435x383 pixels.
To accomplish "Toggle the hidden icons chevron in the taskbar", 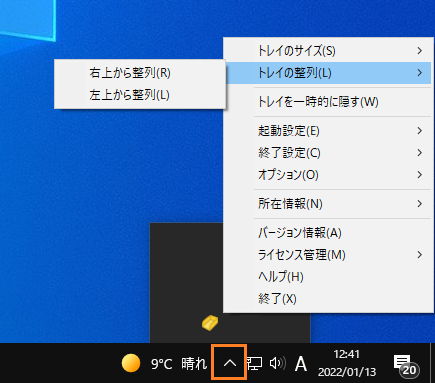I will click(x=229, y=363).
